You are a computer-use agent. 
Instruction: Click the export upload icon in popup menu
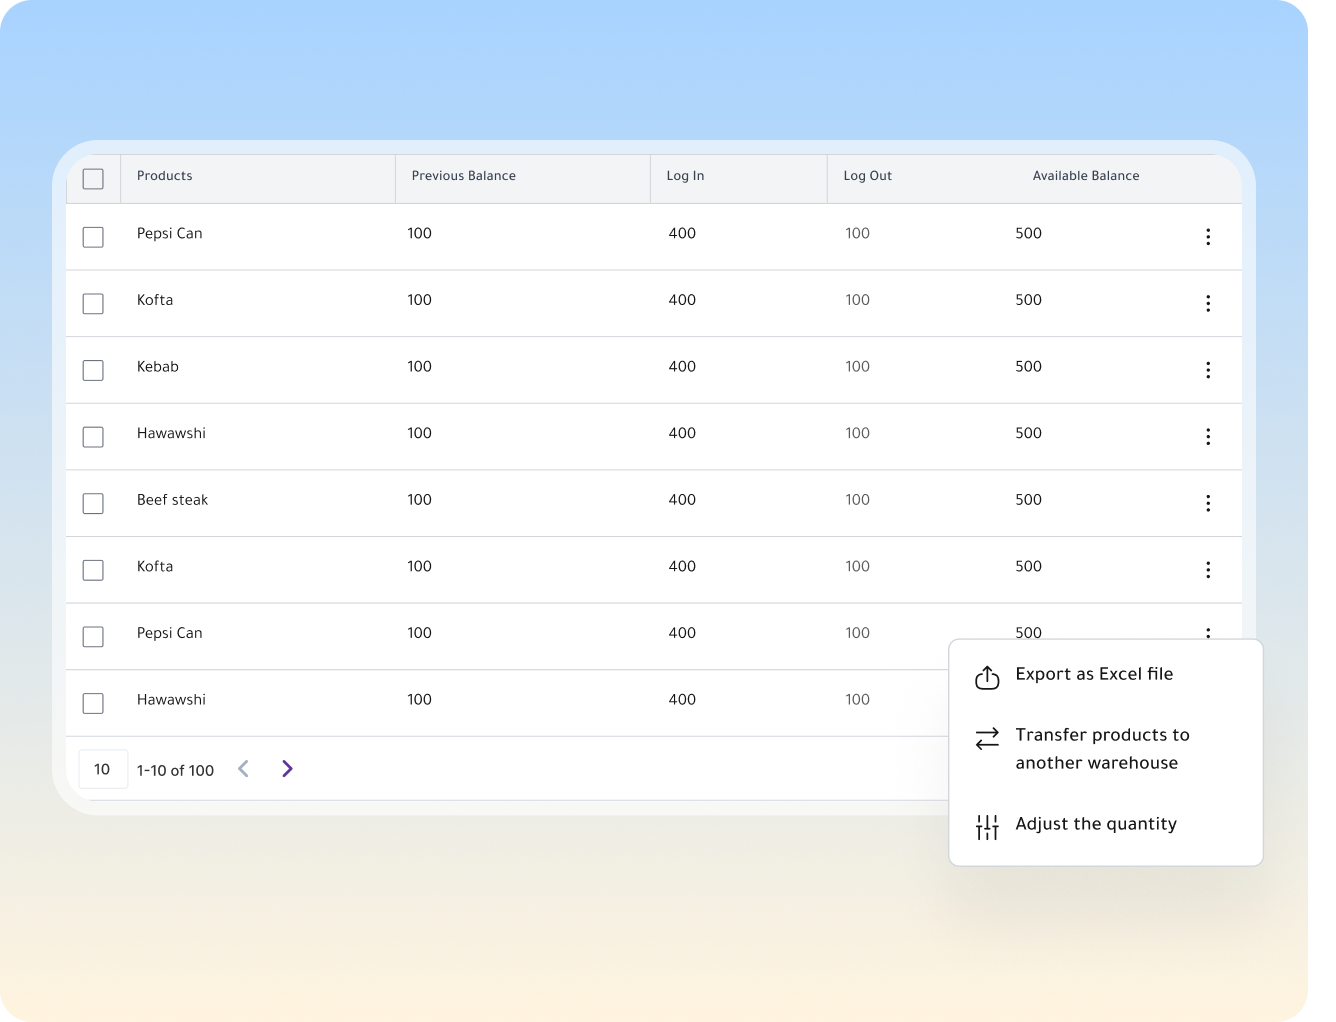pyautogui.click(x=987, y=677)
